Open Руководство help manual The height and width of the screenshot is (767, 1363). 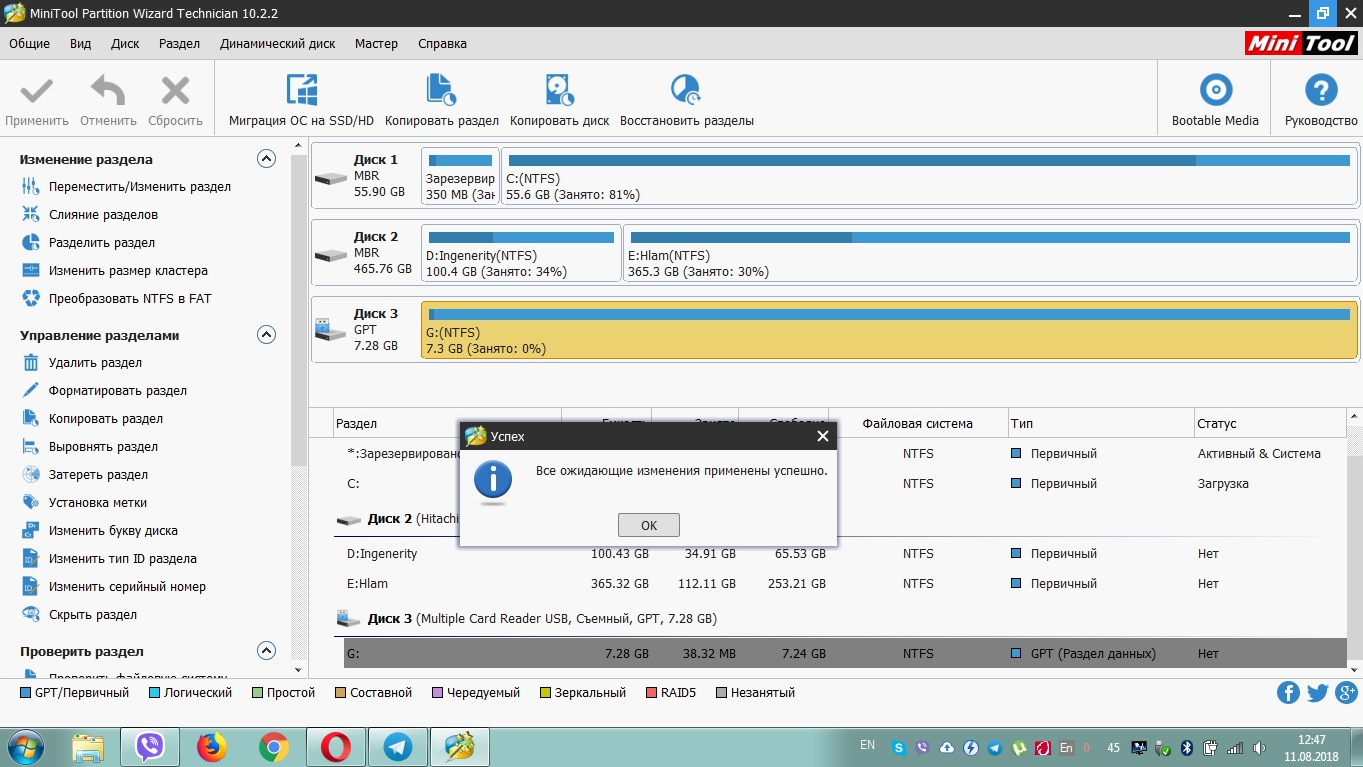point(1321,101)
